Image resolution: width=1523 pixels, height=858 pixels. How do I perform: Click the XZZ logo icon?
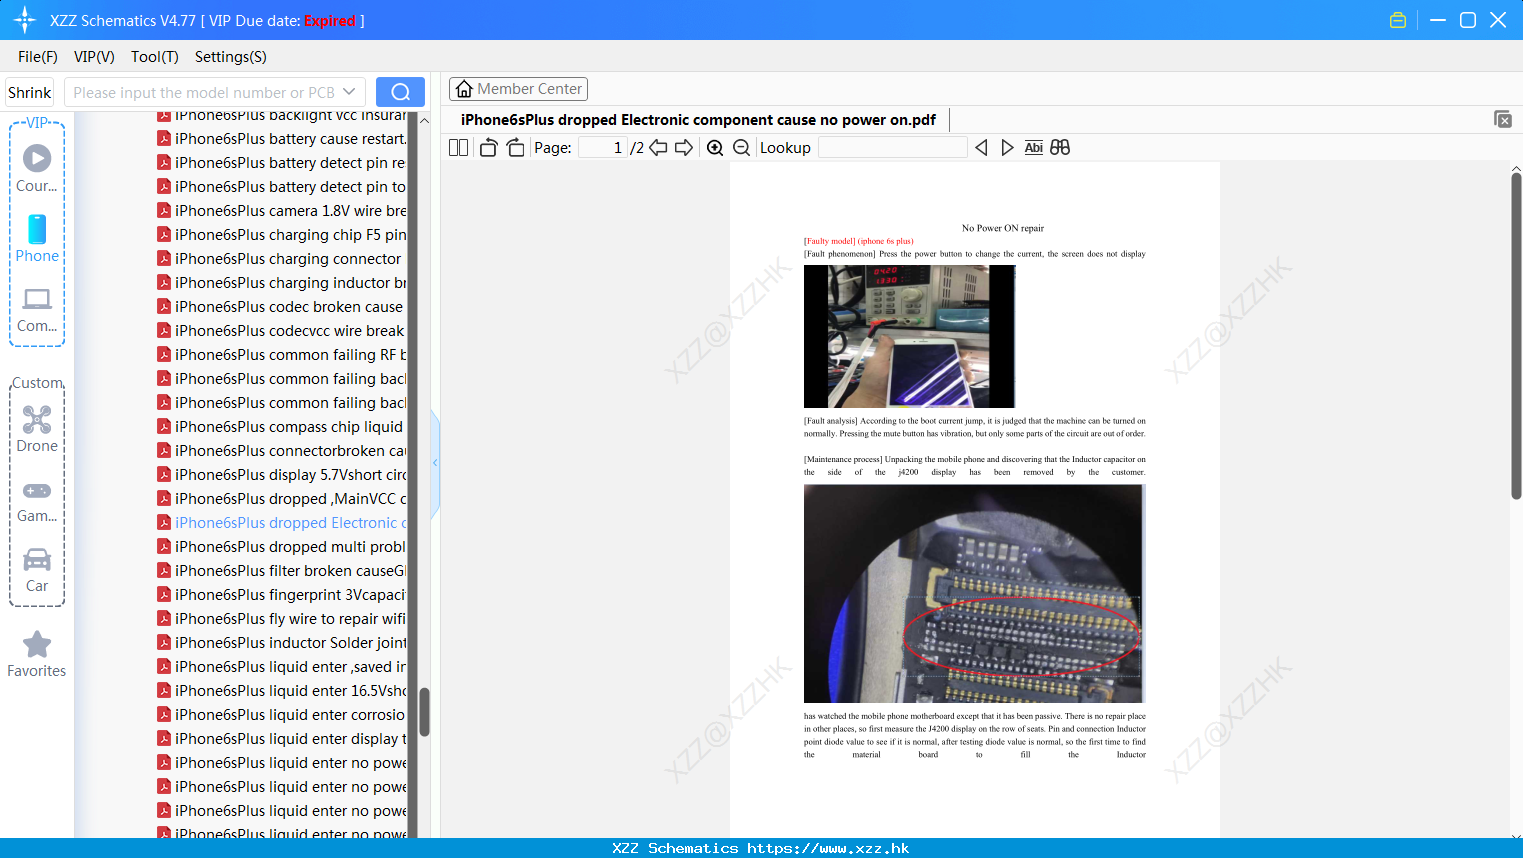(25, 20)
